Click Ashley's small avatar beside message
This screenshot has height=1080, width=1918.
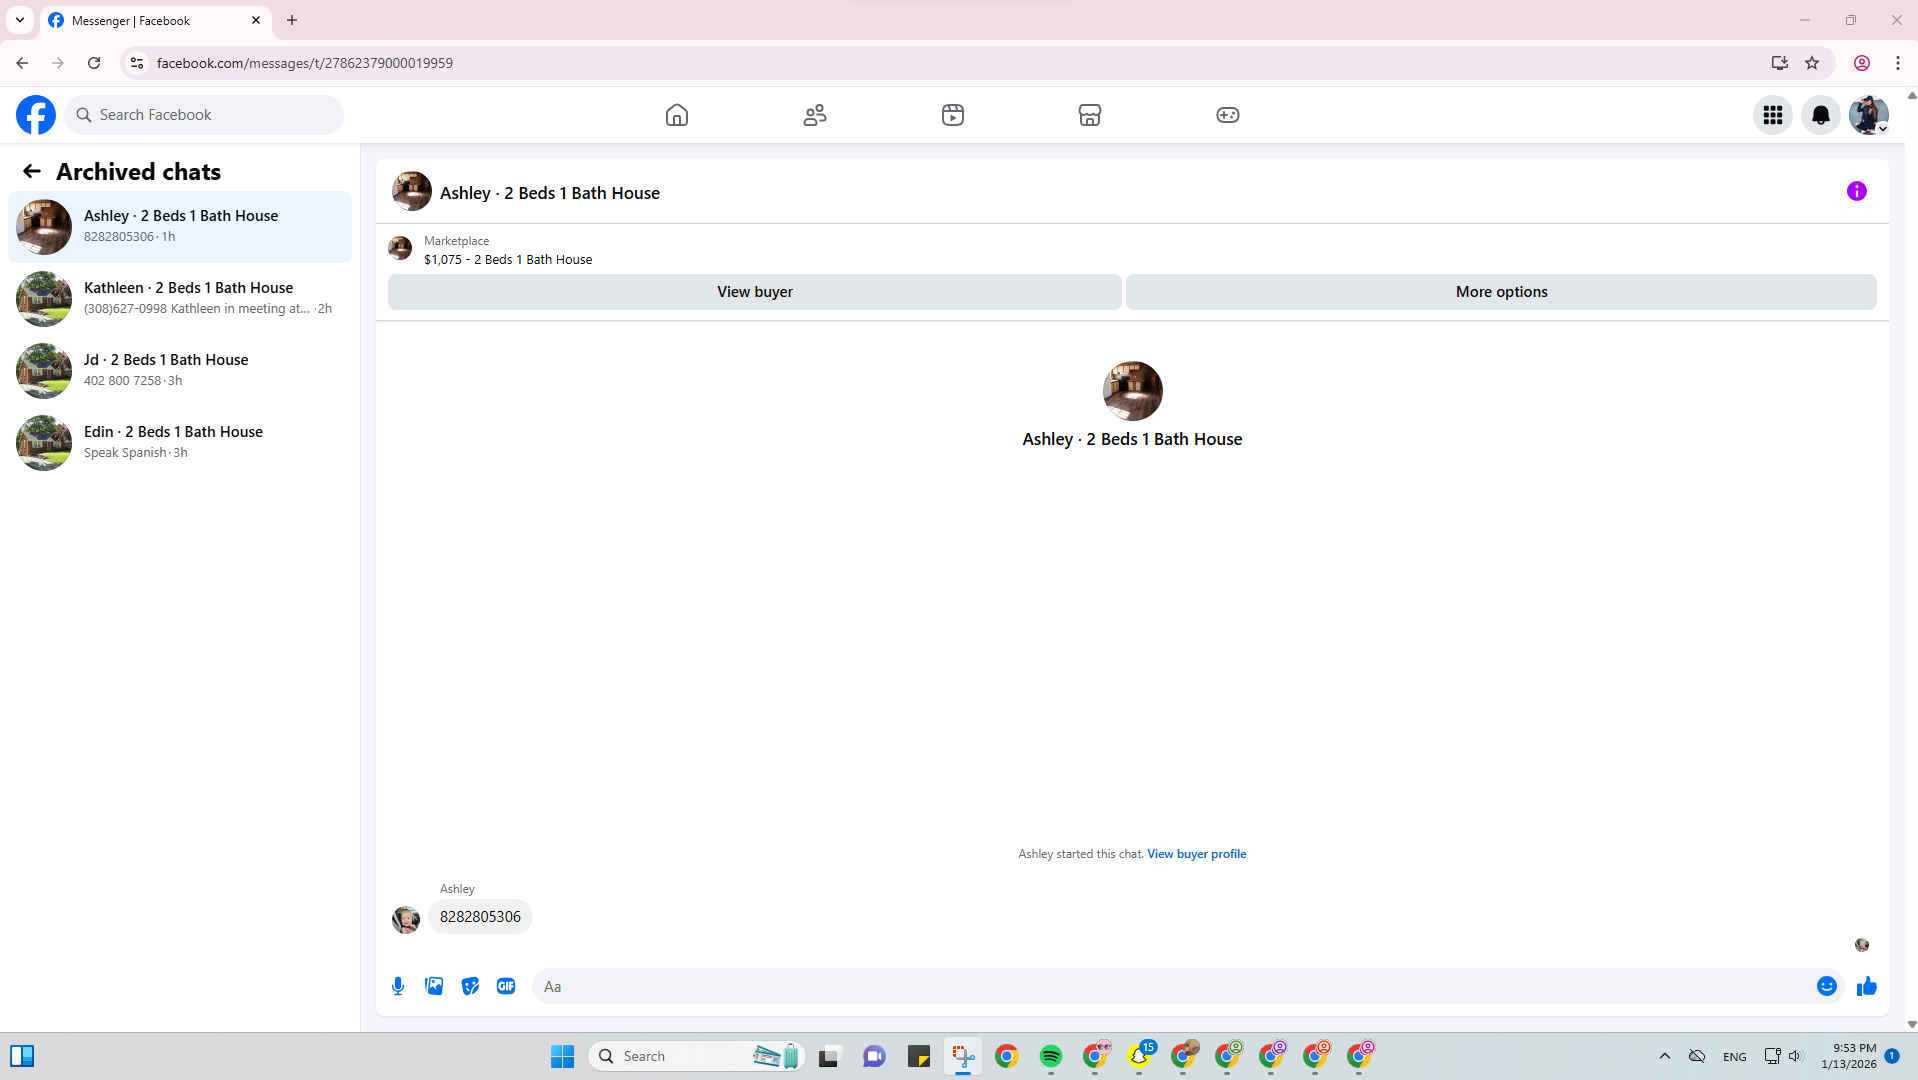tap(406, 919)
